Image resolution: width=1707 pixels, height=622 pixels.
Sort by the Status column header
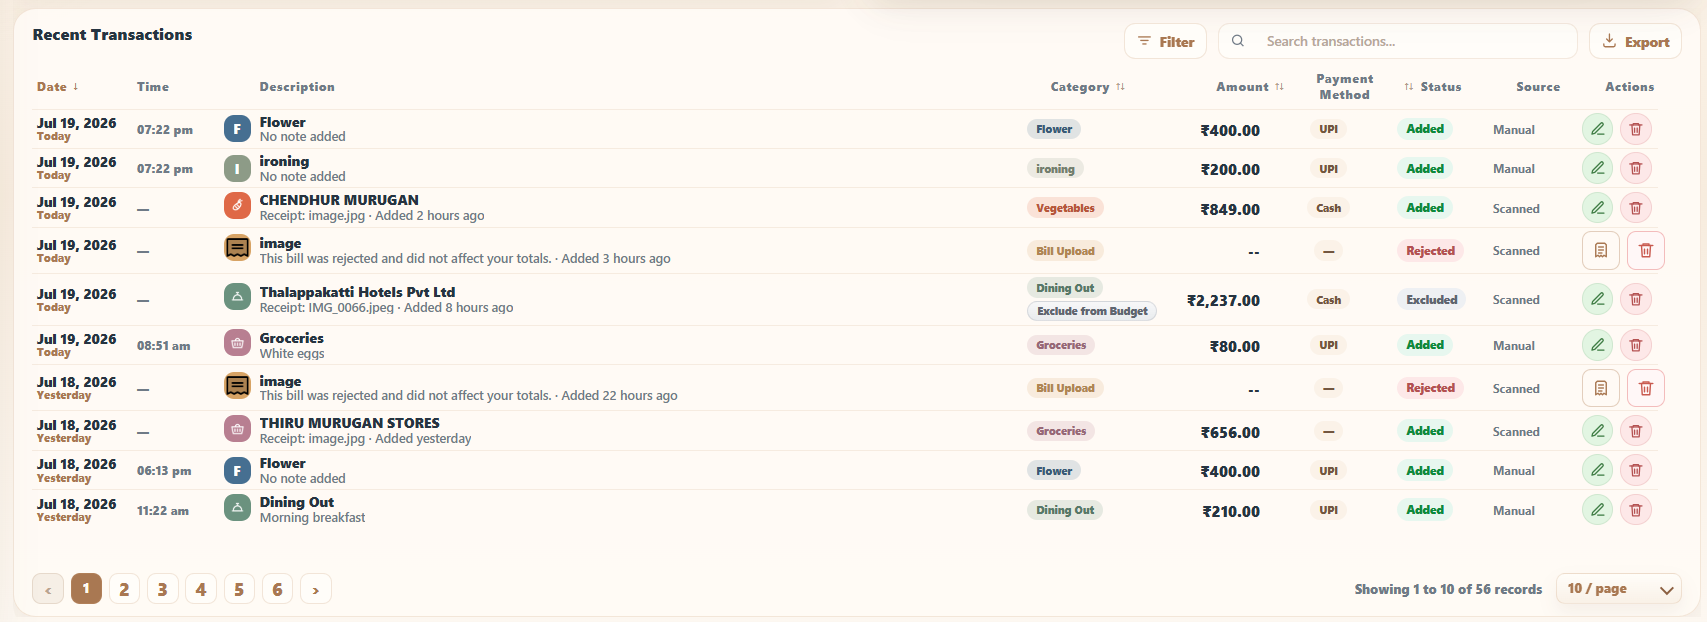[1433, 87]
